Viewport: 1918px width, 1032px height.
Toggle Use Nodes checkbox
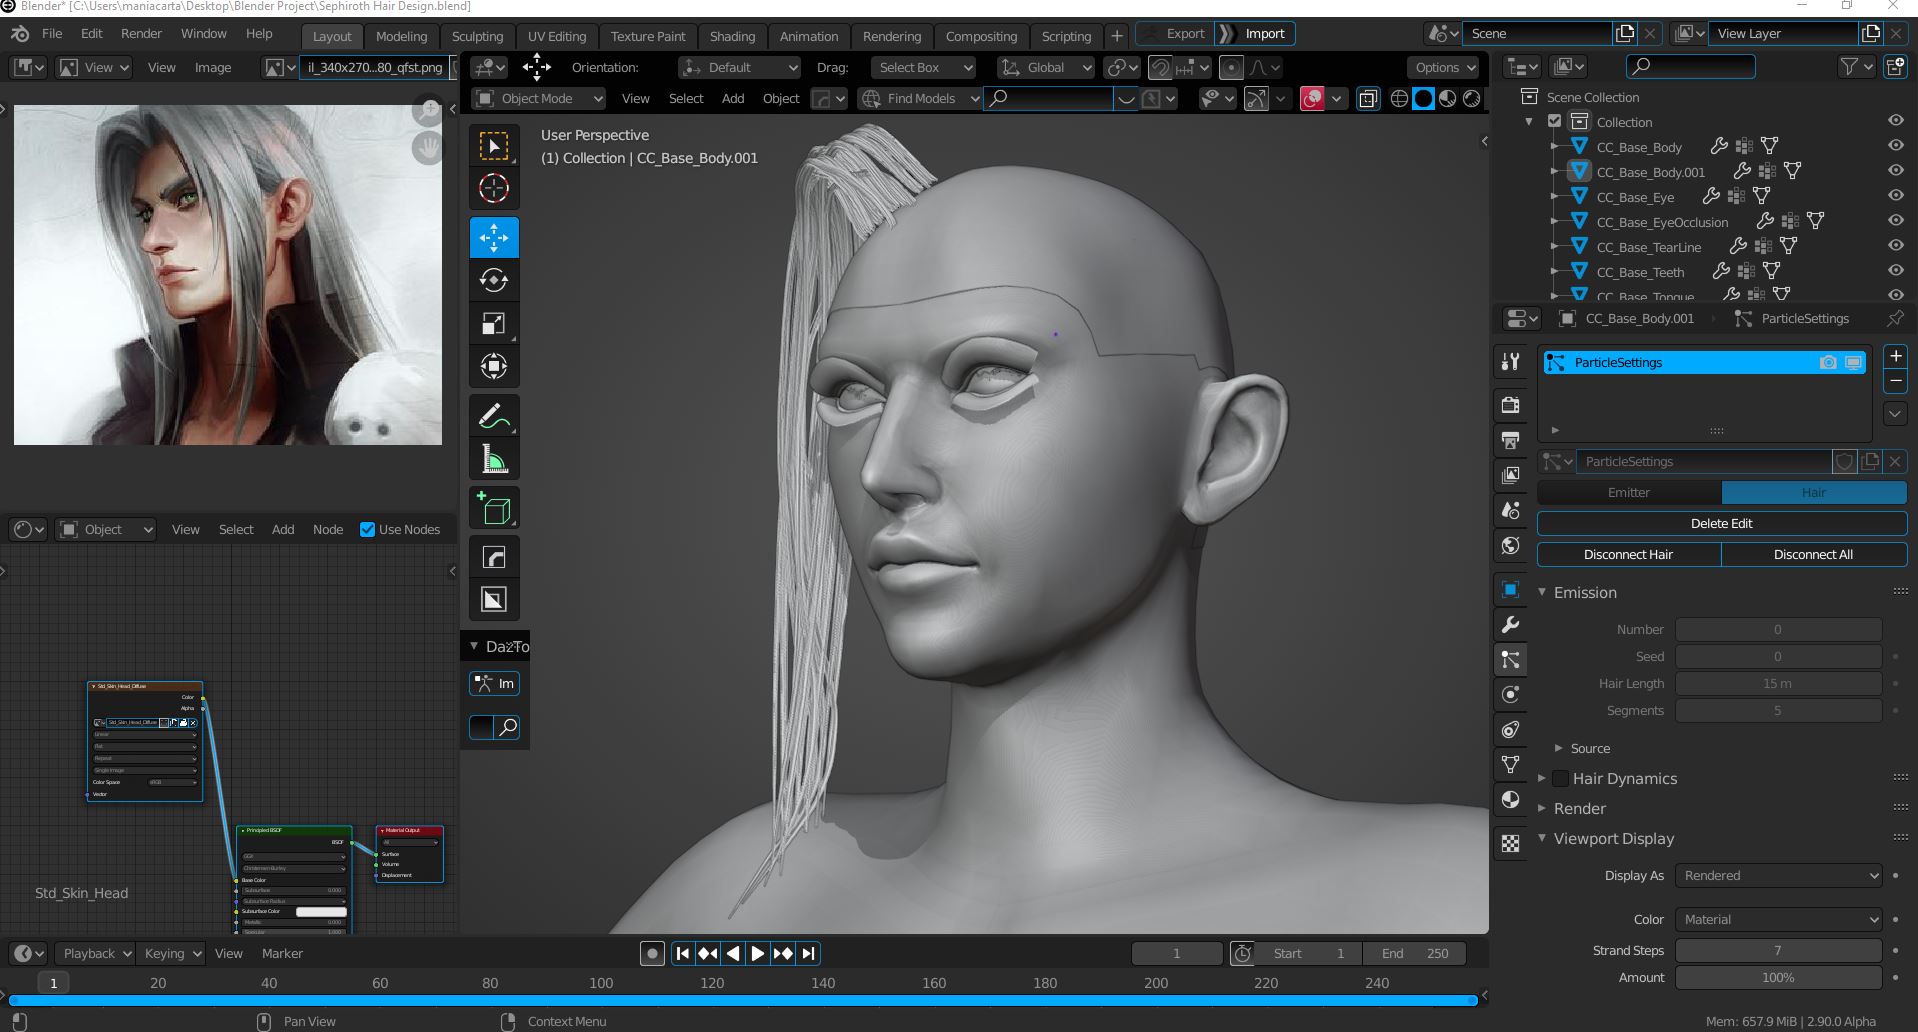tap(367, 529)
